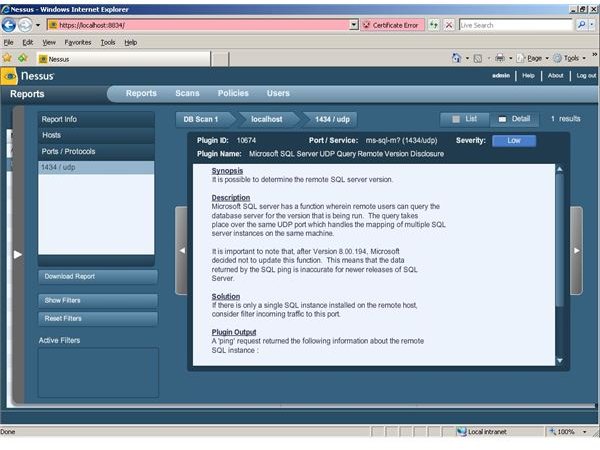
Task: Click the address bar with localhost:8834
Action: tap(198, 25)
